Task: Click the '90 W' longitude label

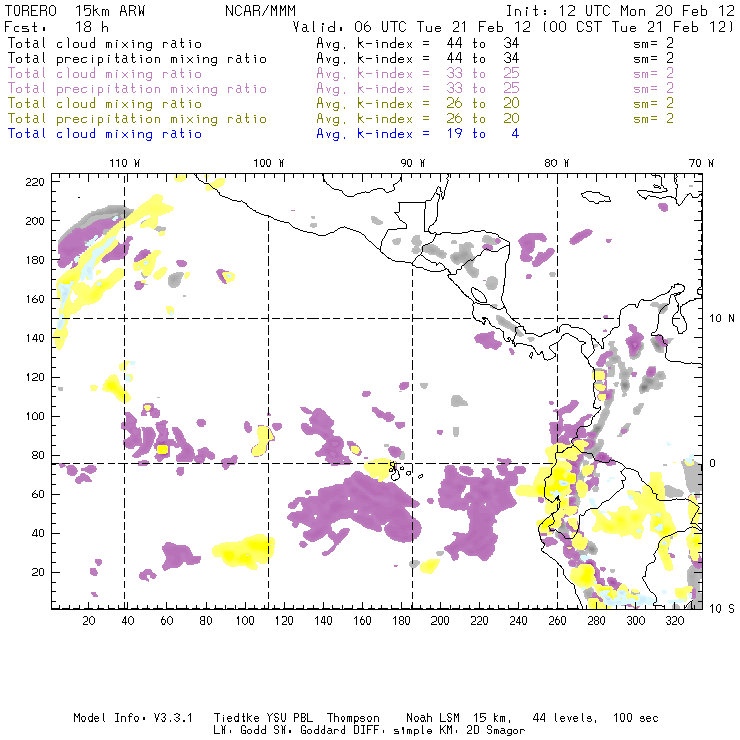Action: (x=412, y=163)
